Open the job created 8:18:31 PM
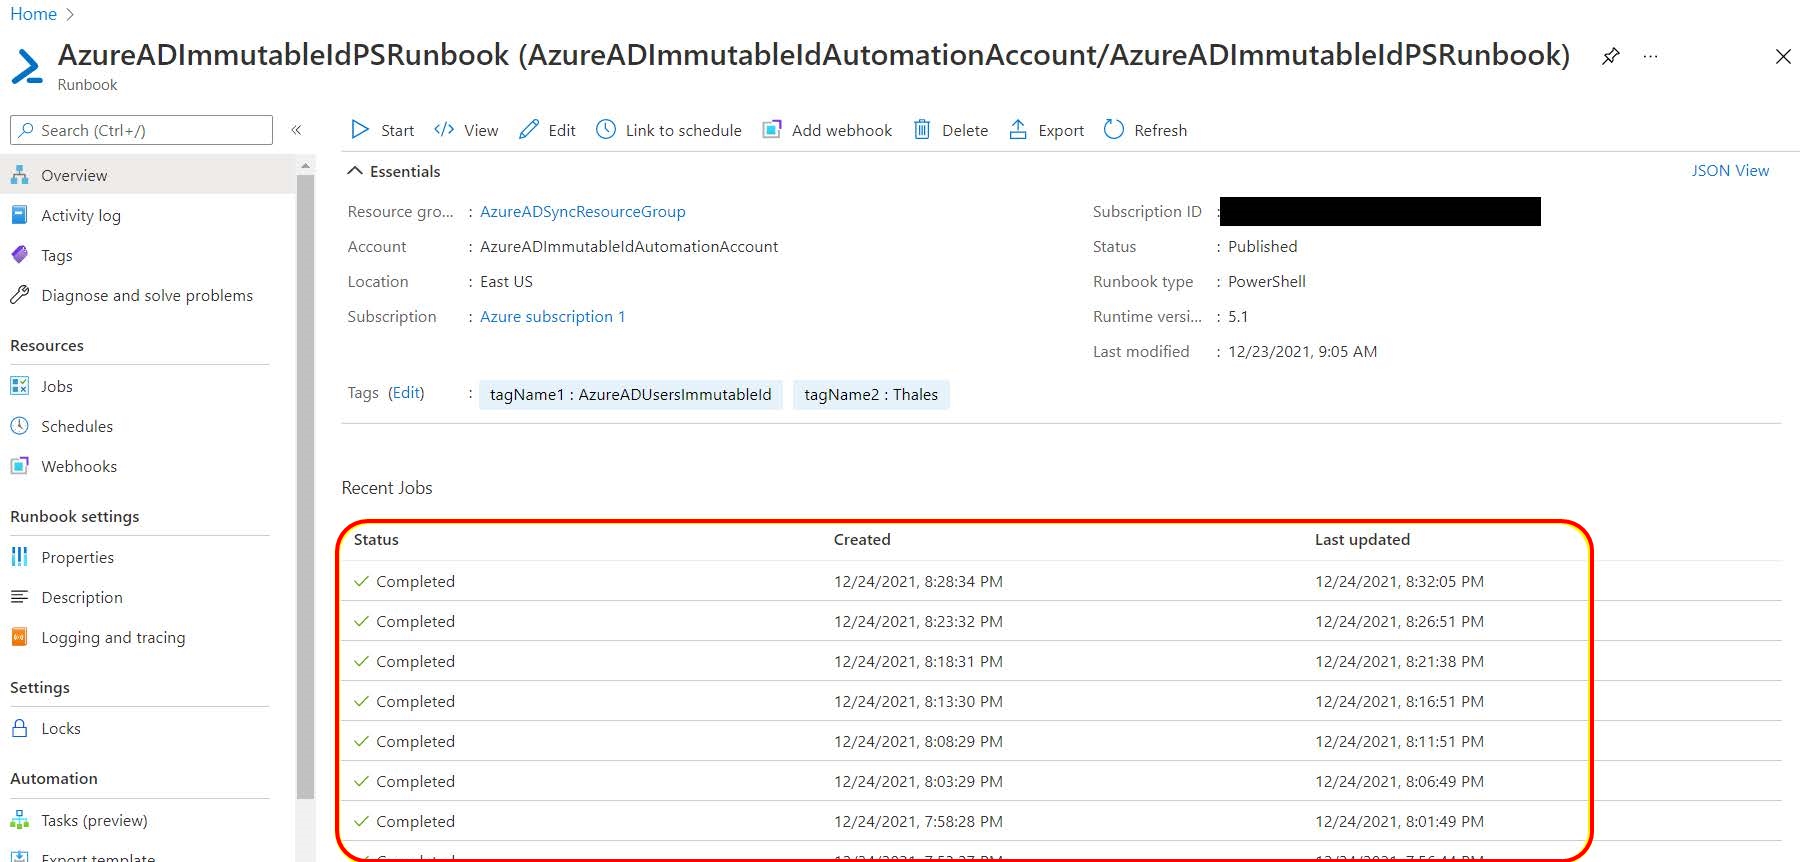Image resolution: width=1800 pixels, height=862 pixels. click(1061, 661)
